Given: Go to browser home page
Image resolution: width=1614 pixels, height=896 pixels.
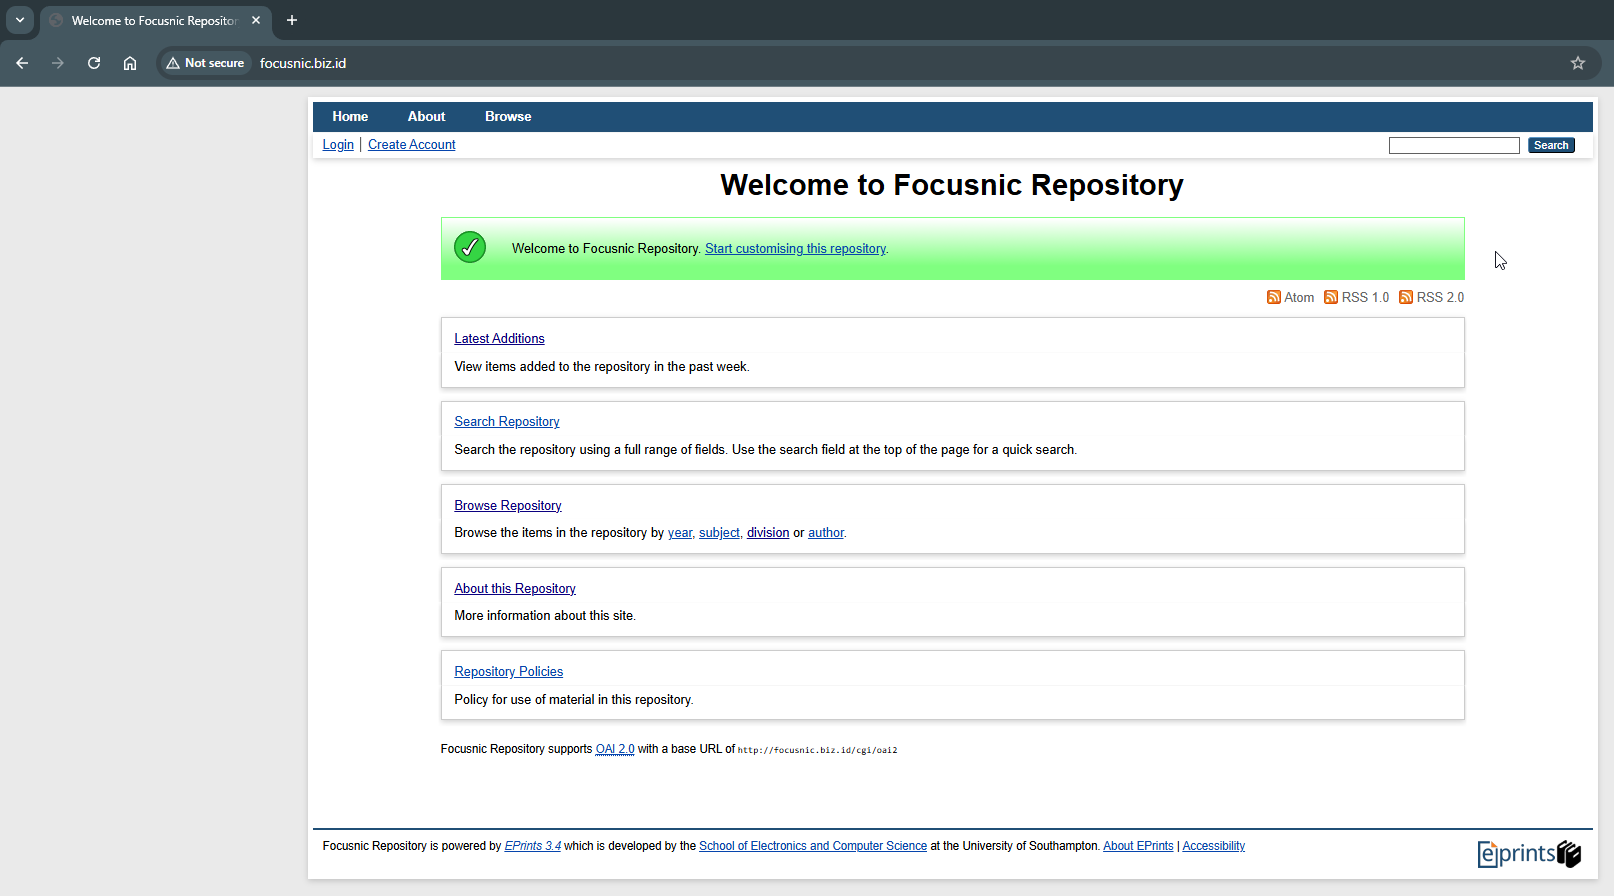Looking at the screenshot, I should pos(130,63).
